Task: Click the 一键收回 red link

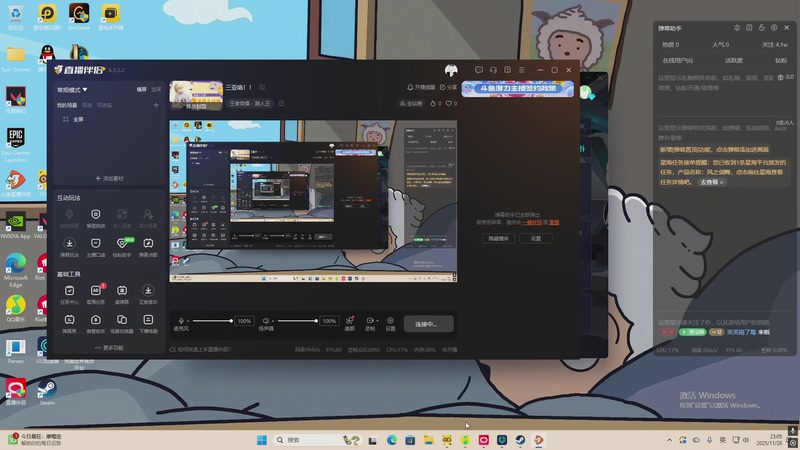Action: (x=532, y=222)
